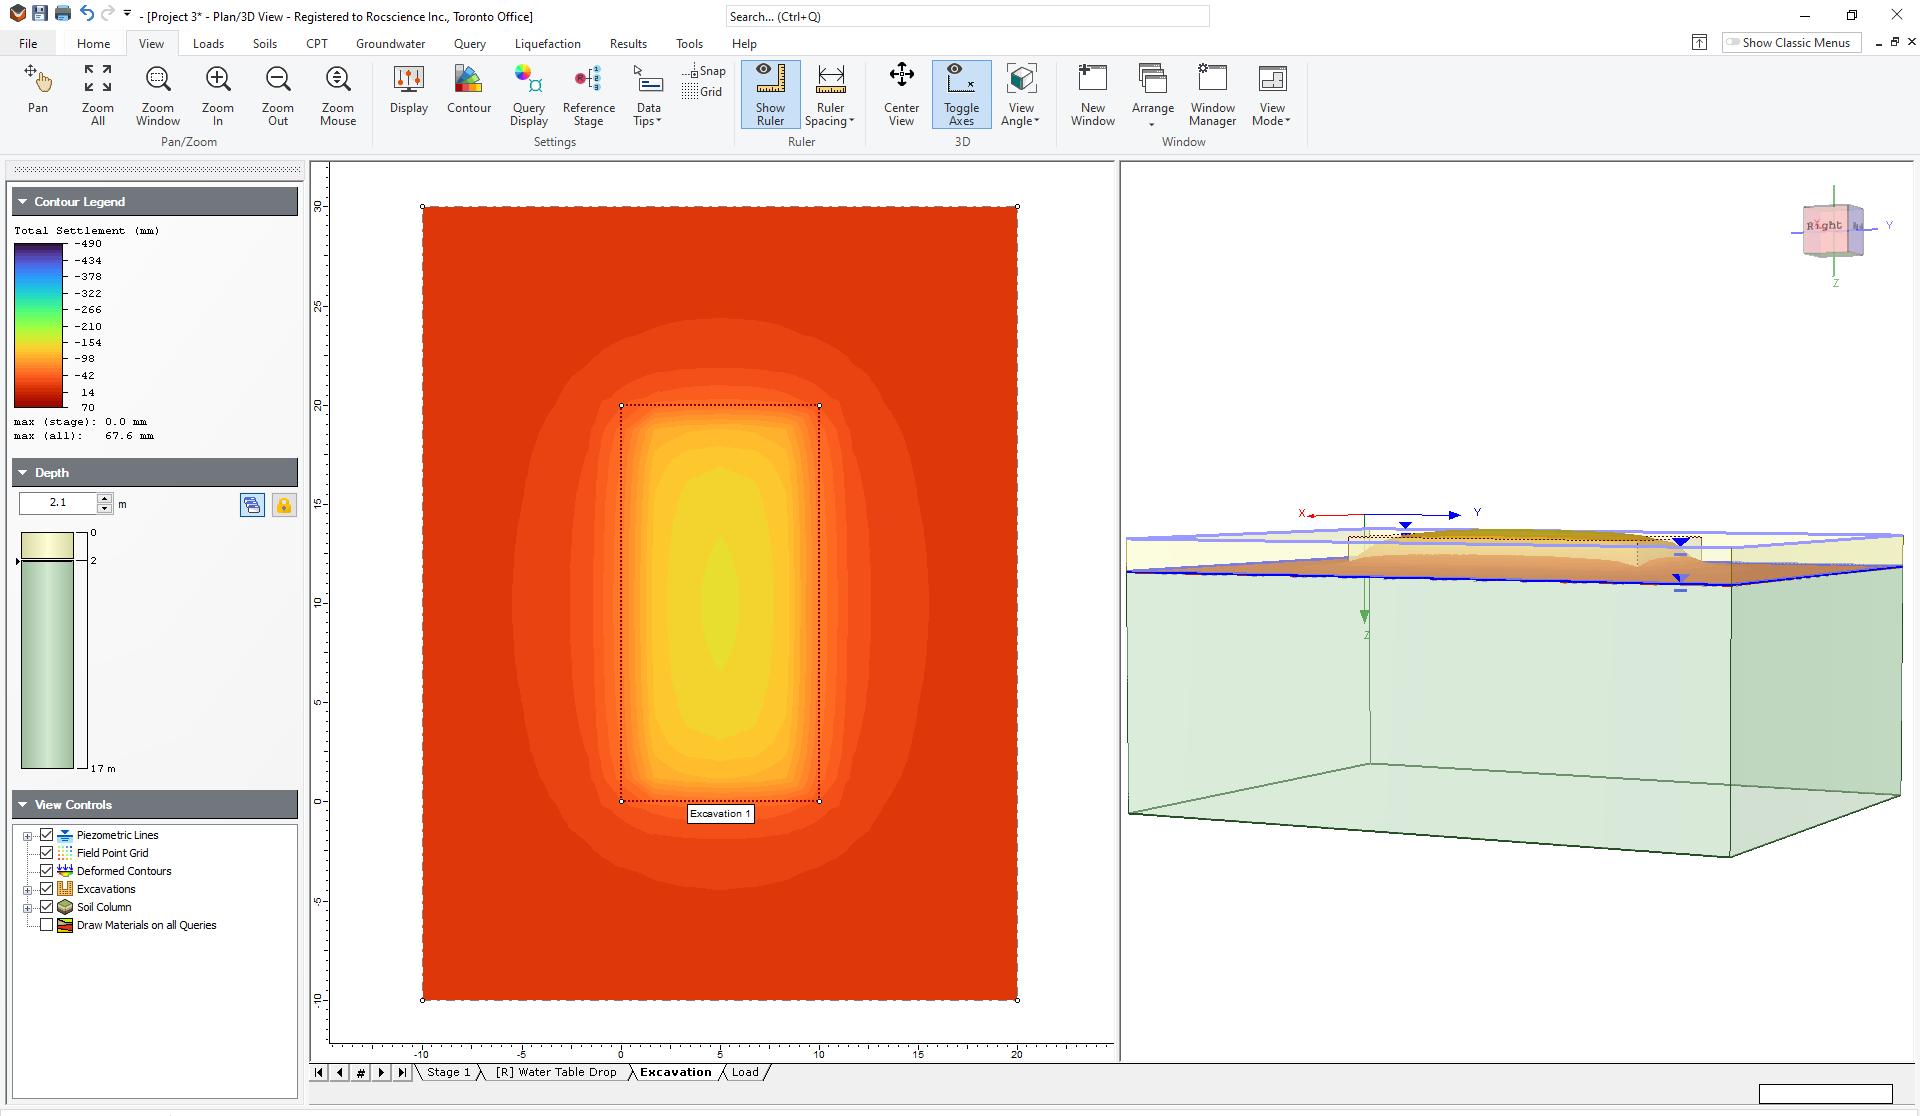Screen dimensions: 1920x1116
Task: Create a New Window
Action: 1092,93
